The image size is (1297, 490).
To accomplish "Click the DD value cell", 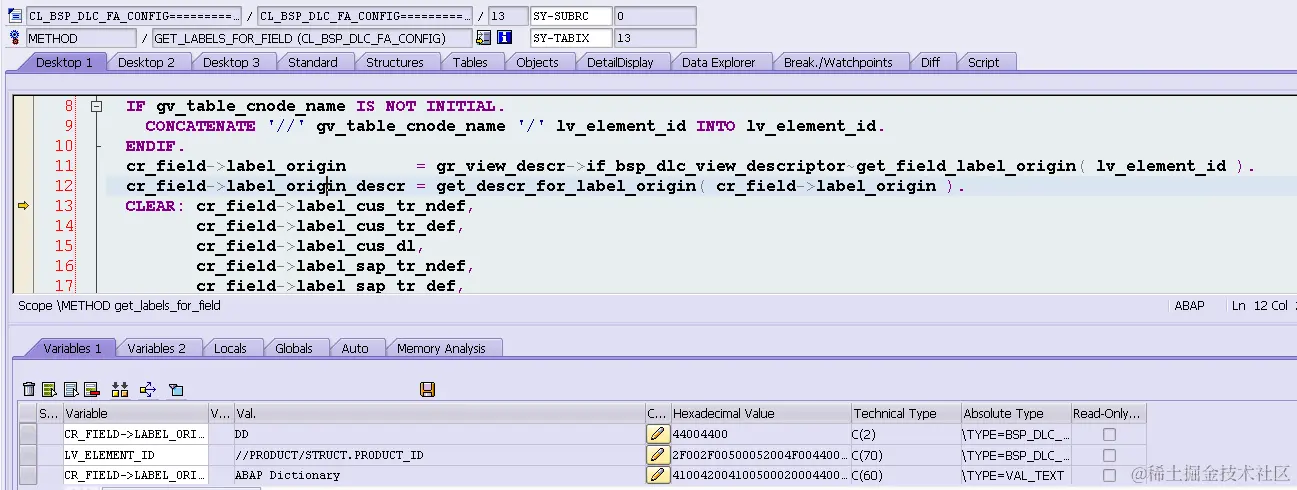I will (439, 434).
